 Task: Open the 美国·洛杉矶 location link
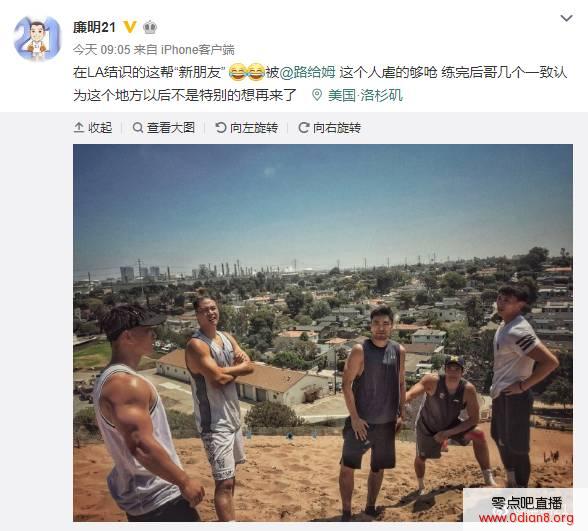(365, 95)
